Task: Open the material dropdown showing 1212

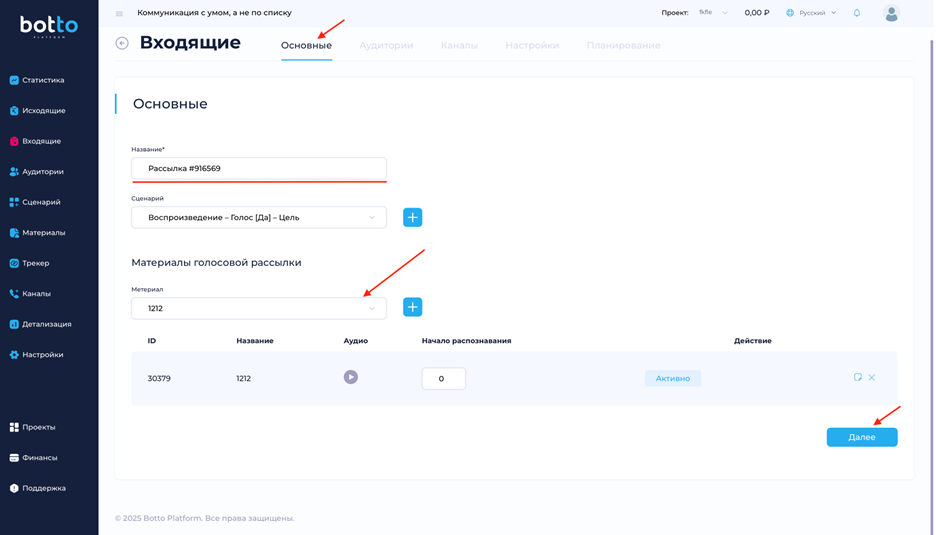Action: point(259,308)
